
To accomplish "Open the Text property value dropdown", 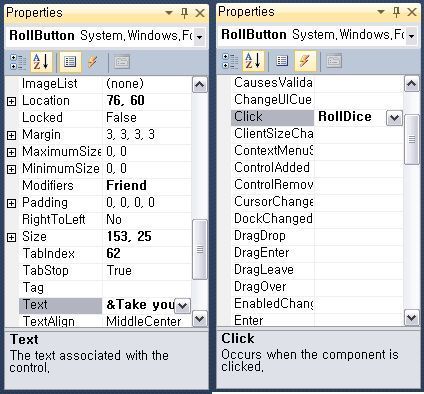I will pyautogui.click(x=183, y=306).
